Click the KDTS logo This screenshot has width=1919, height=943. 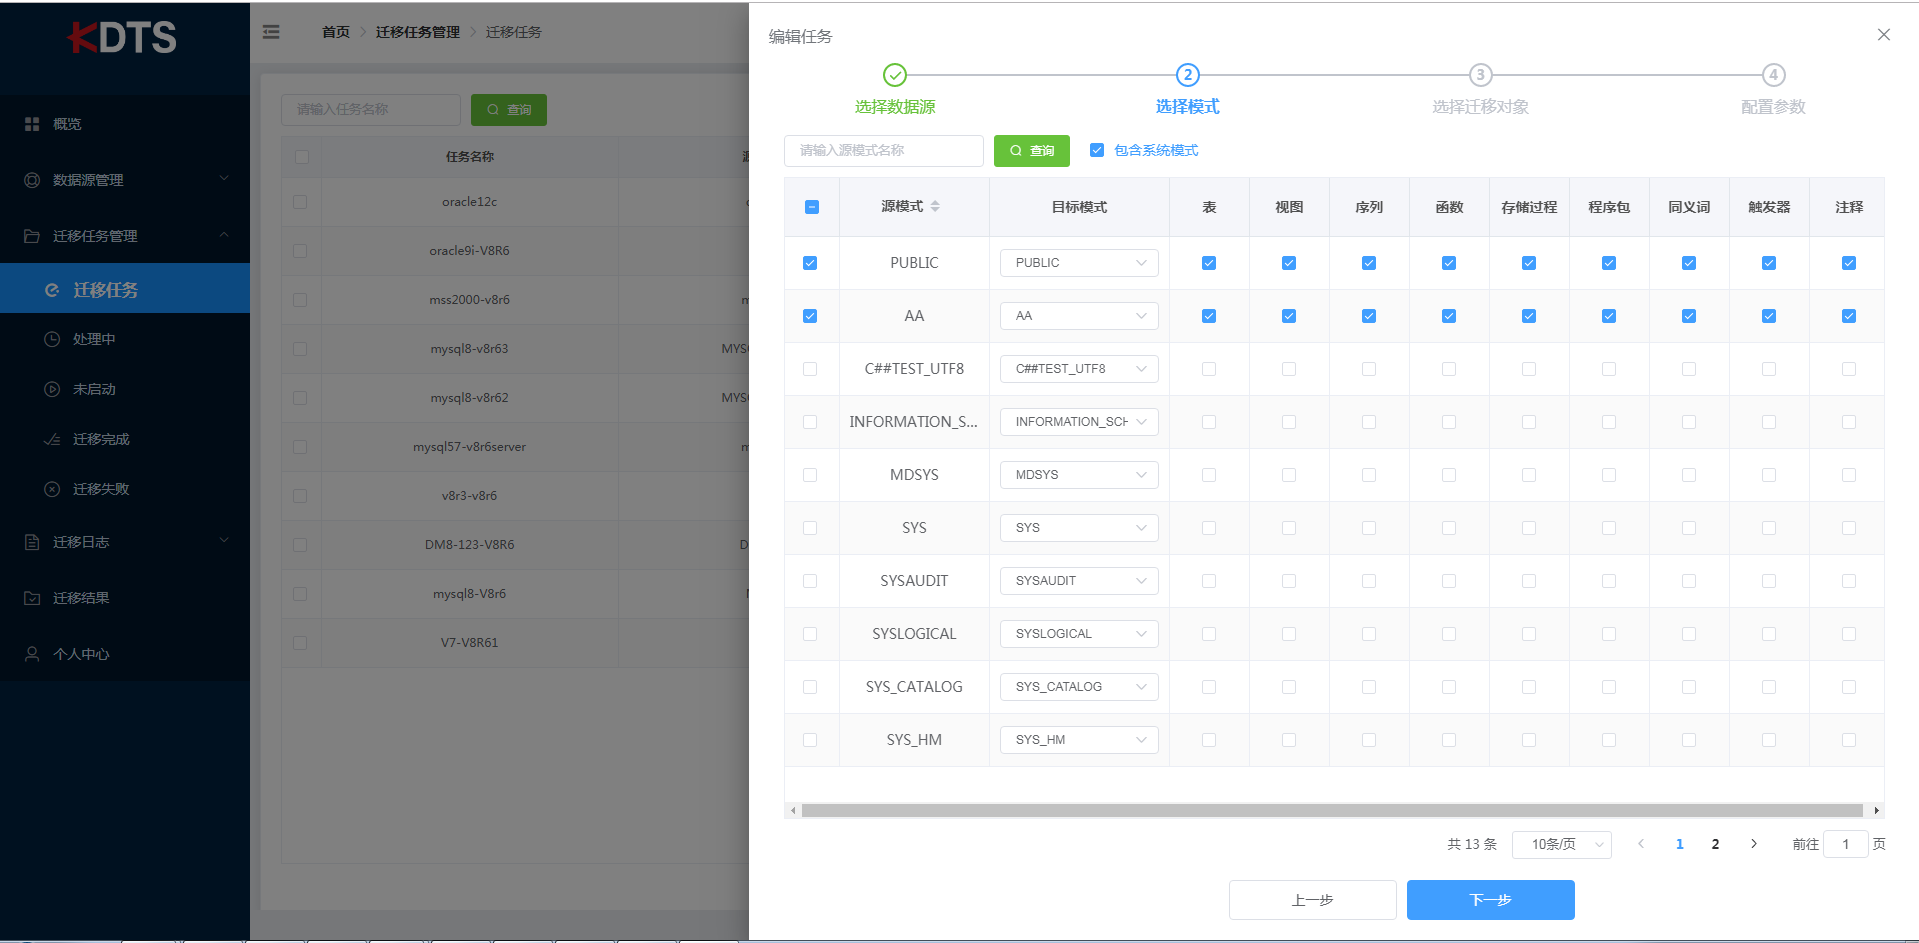click(x=122, y=38)
